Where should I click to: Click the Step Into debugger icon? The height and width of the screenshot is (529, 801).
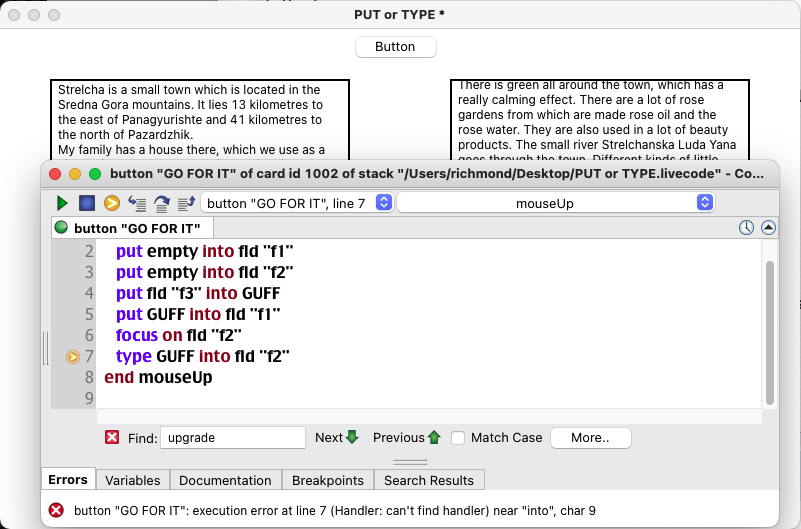coord(137,203)
